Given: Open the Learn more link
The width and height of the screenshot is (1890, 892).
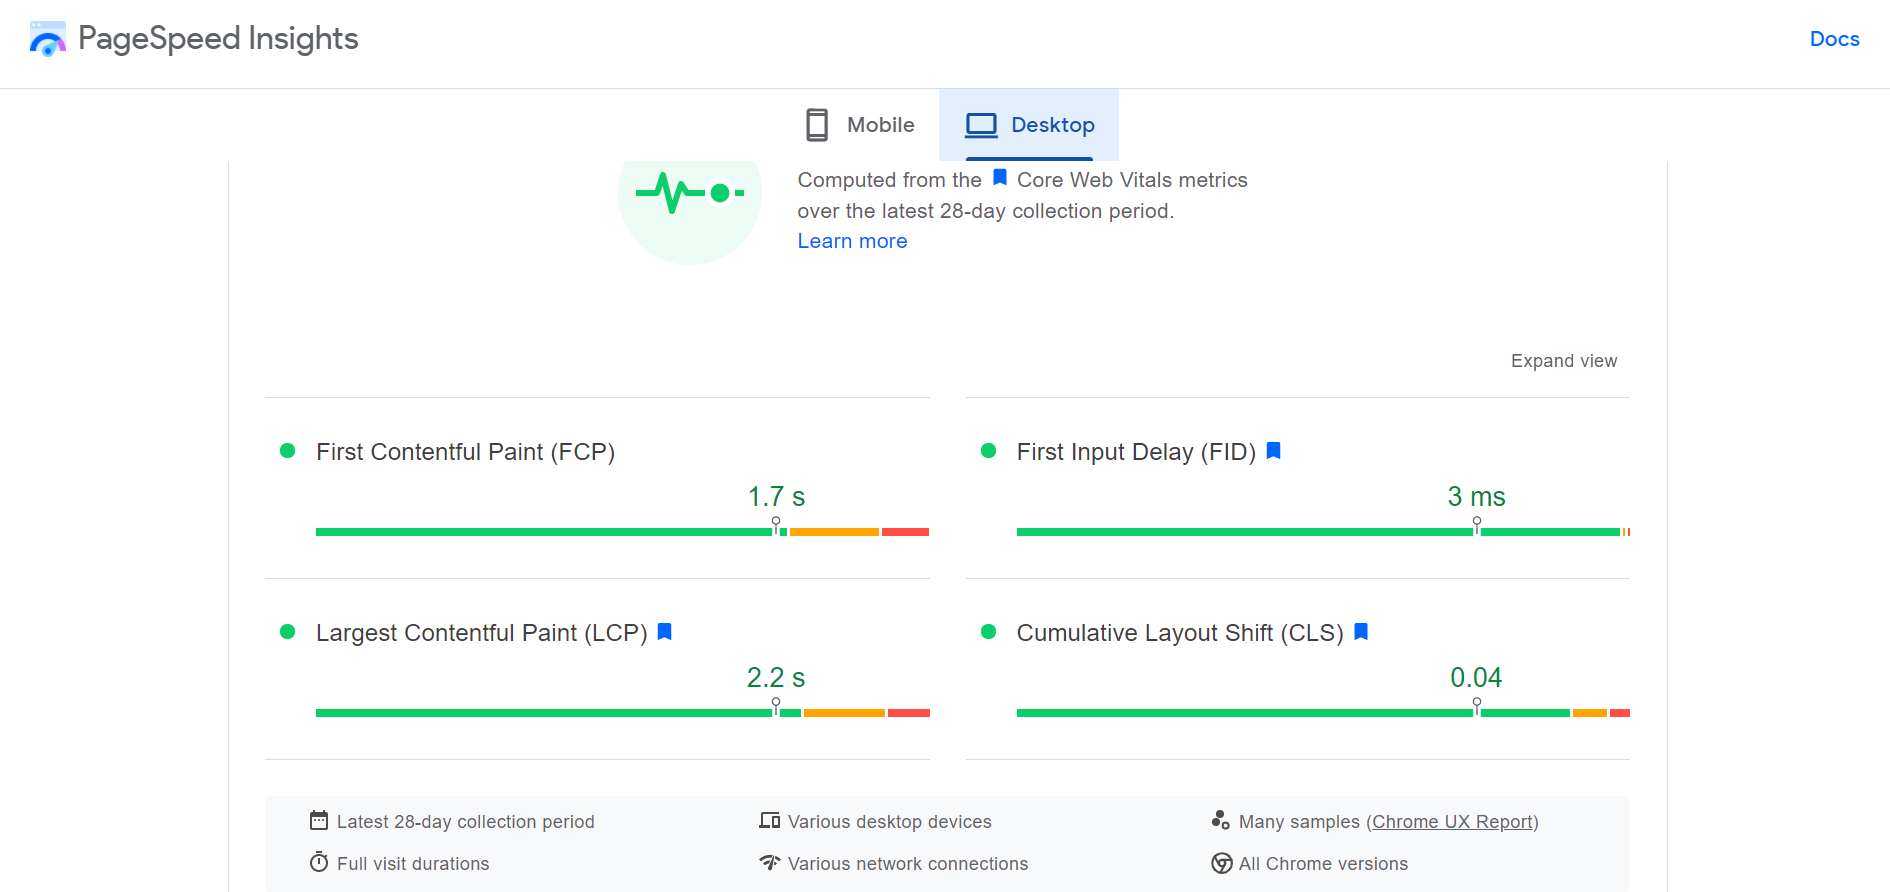Looking at the screenshot, I should click(852, 240).
